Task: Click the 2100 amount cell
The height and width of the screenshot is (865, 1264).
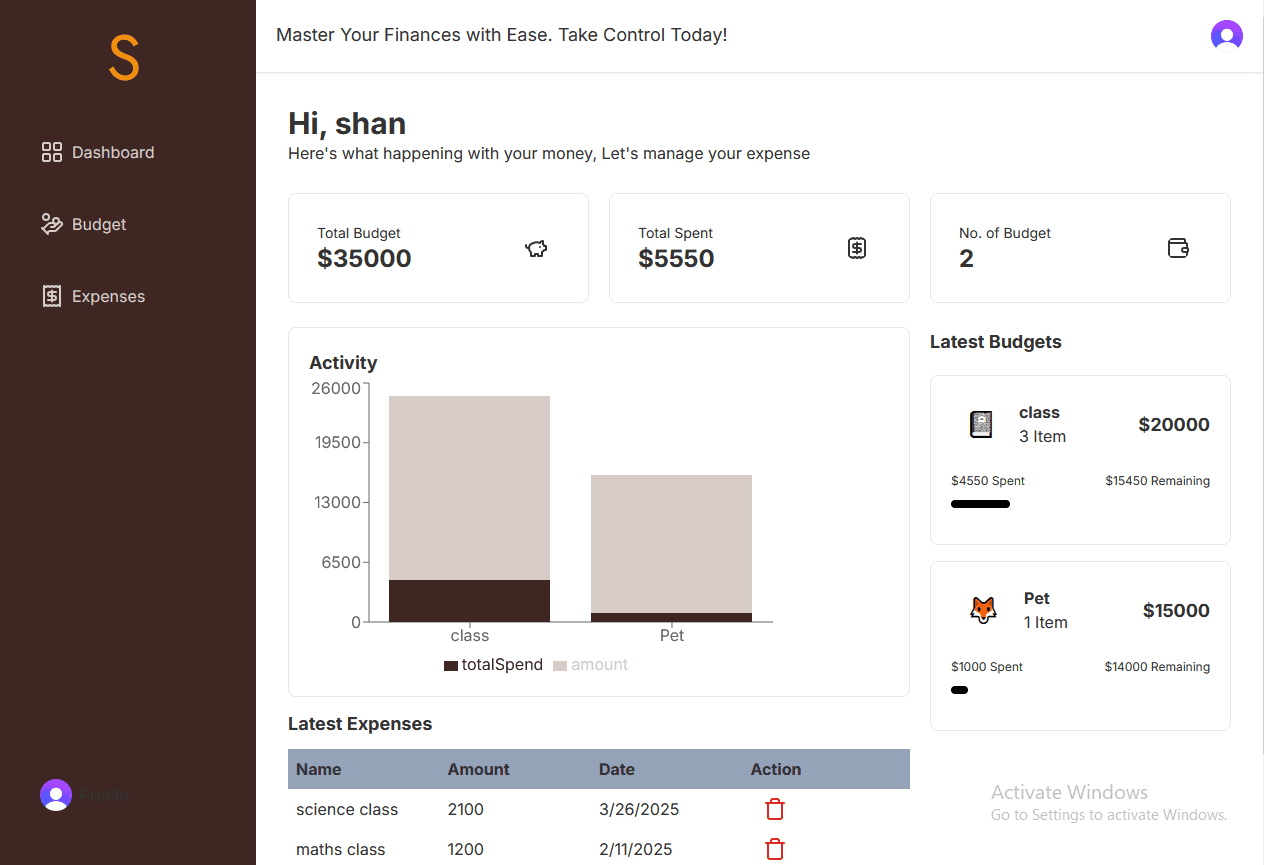Action: (465, 809)
